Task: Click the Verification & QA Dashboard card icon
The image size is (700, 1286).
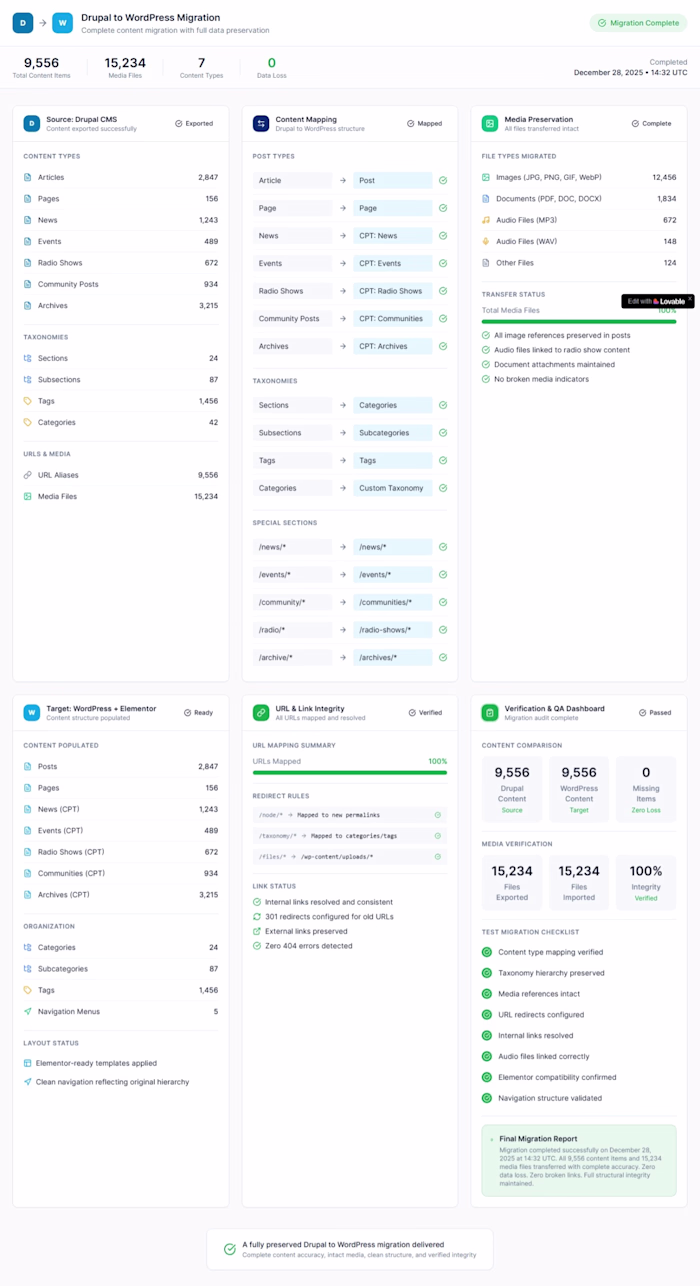Action: click(x=490, y=713)
